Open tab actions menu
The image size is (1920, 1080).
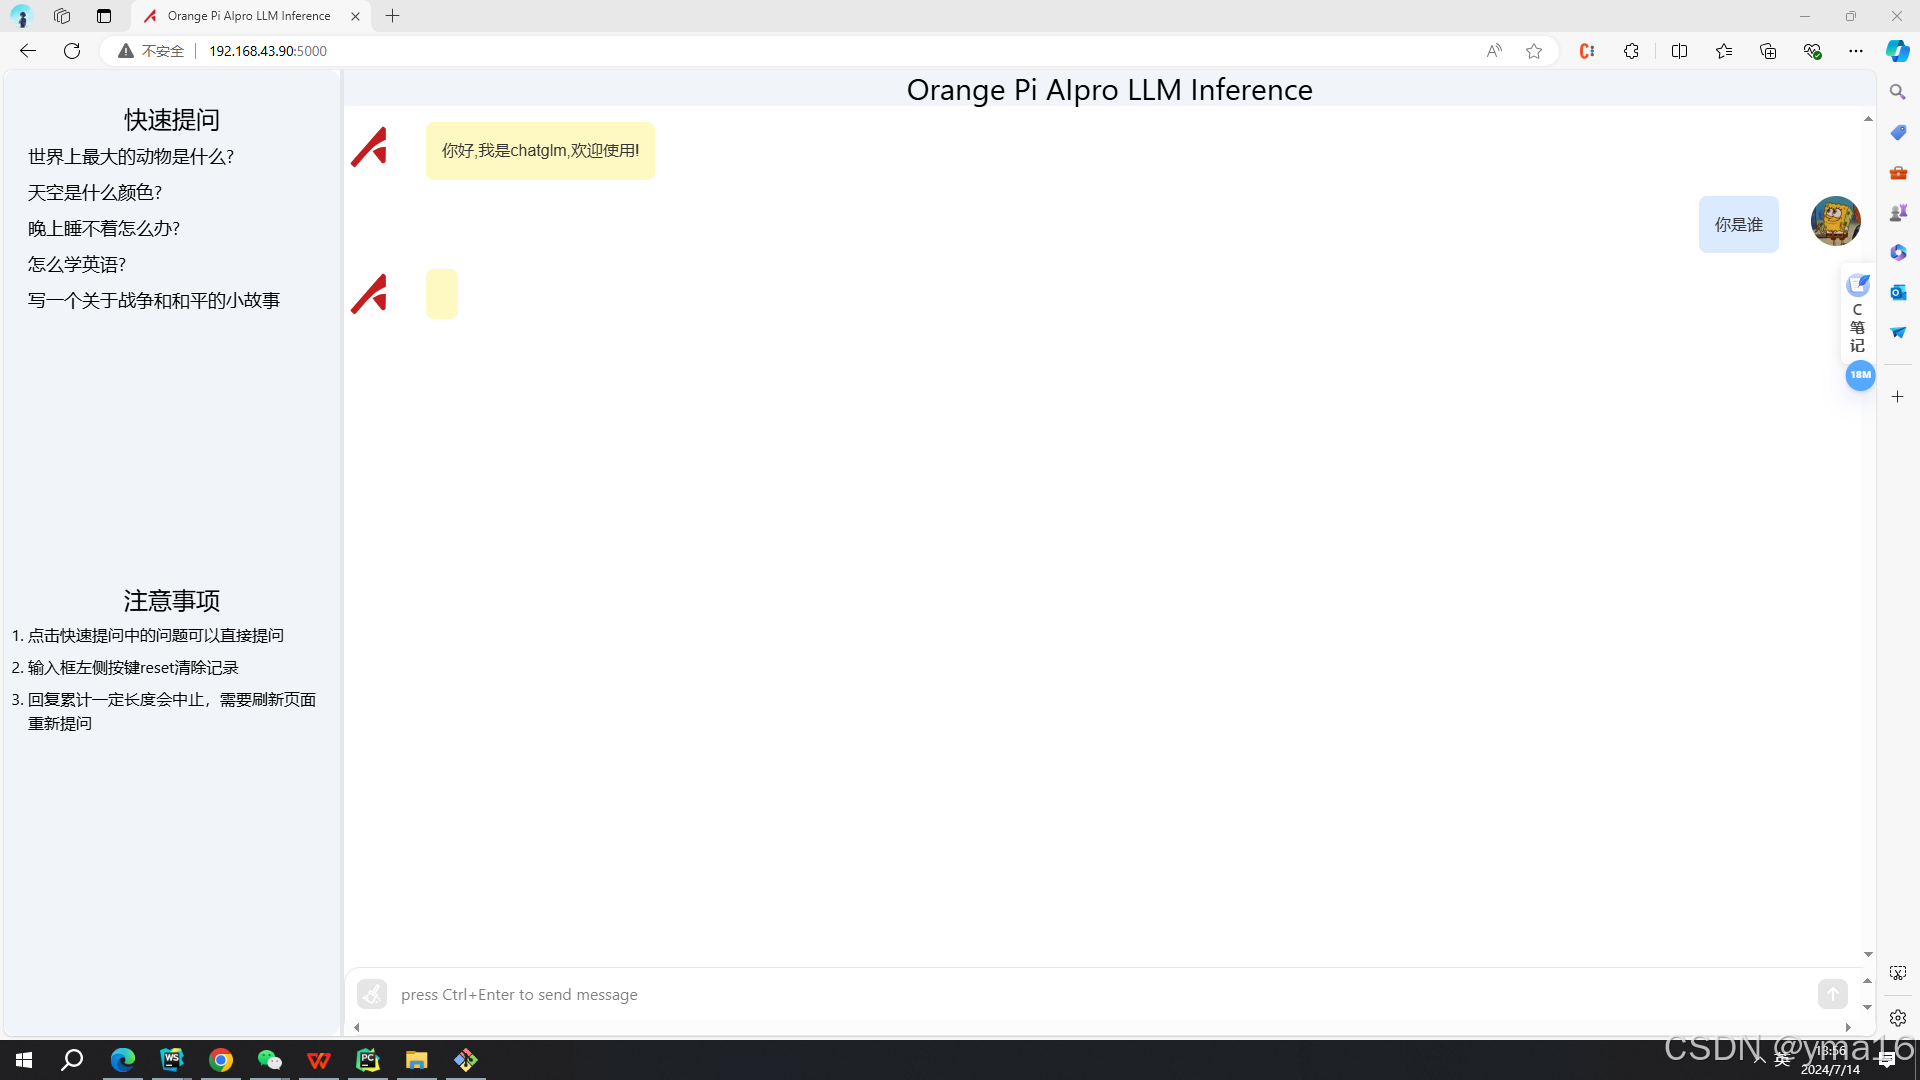click(104, 16)
